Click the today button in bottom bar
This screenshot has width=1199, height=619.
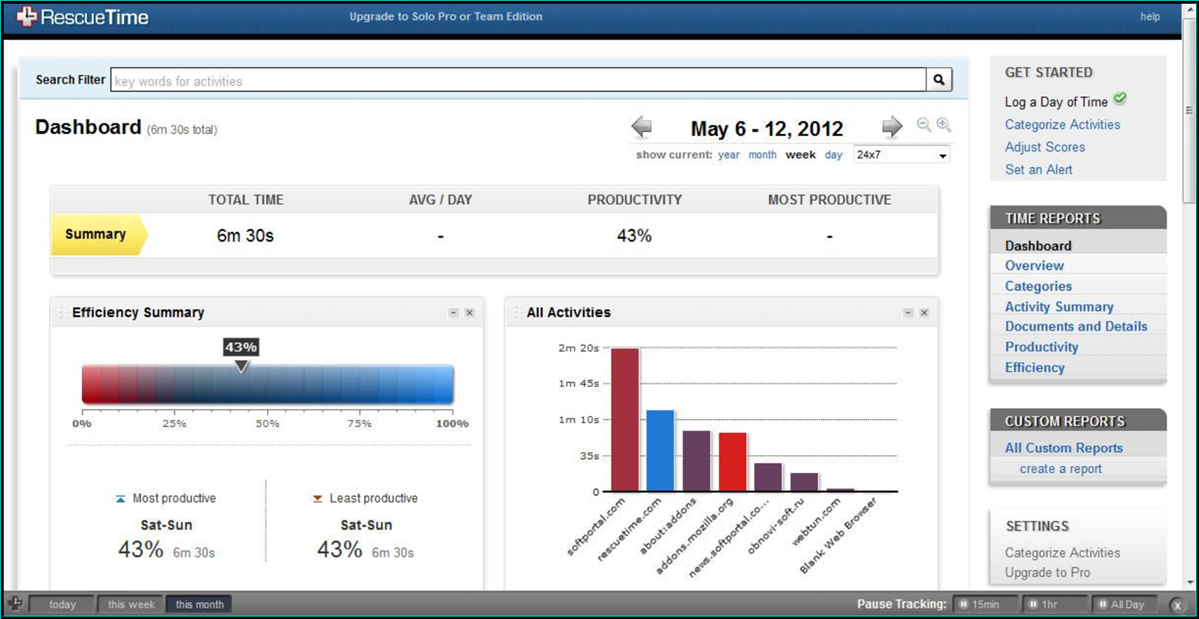pyautogui.click(x=62, y=604)
